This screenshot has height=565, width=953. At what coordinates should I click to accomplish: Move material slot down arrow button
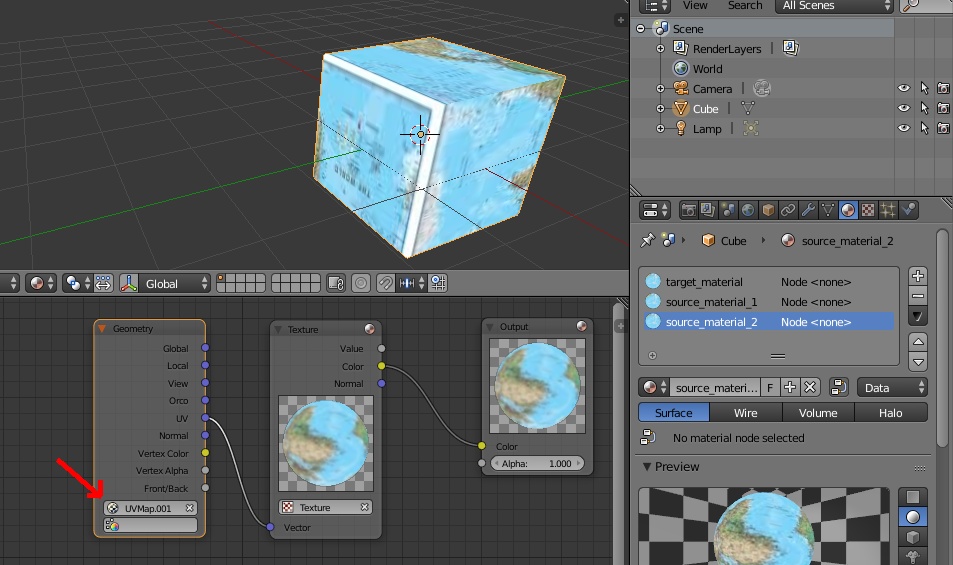(x=918, y=362)
